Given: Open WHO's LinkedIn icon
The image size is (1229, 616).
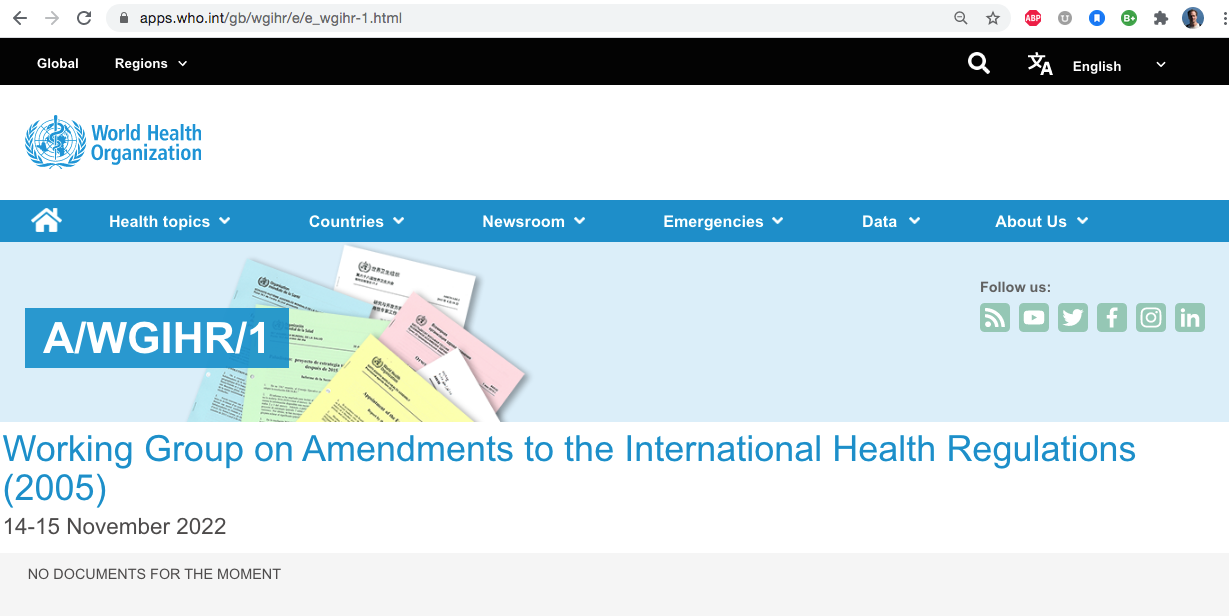Looking at the screenshot, I should point(1190,318).
